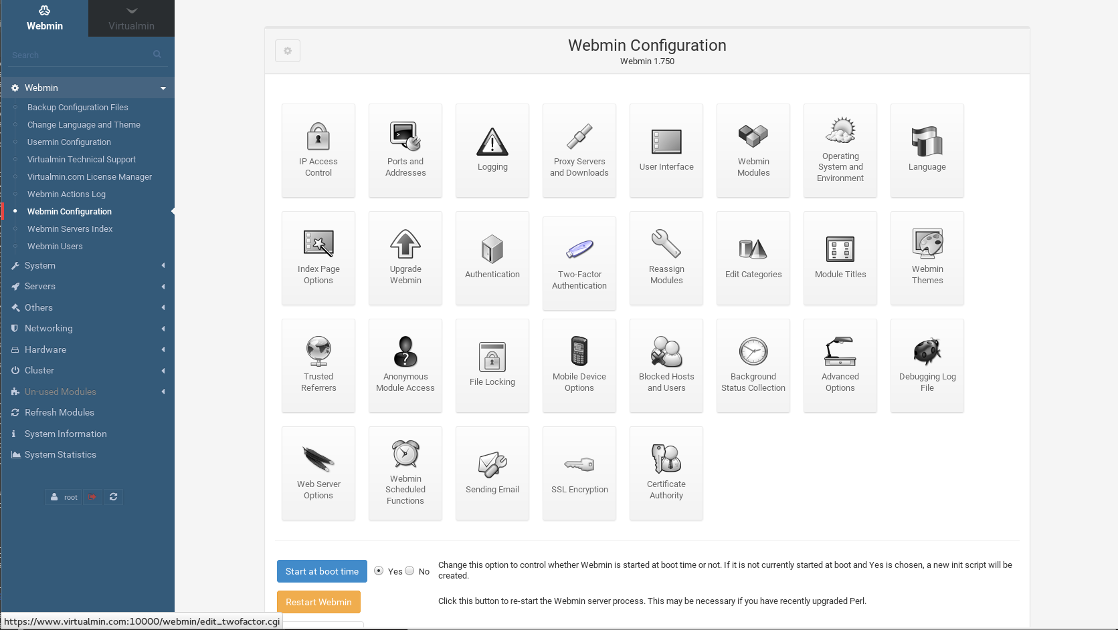Open Web Server Options
Screen dimensions: 1118x630
point(318,473)
